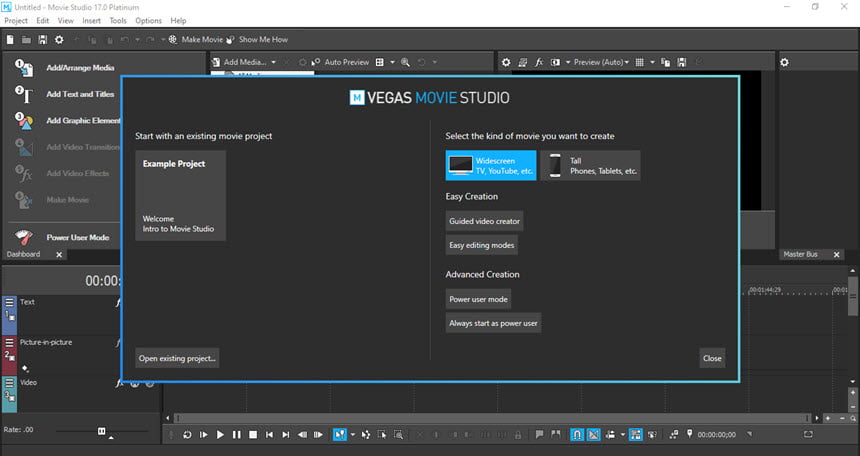Click the split screen view icon in the preview
Viewport: 860px width, 456px height.
[555, 62]
